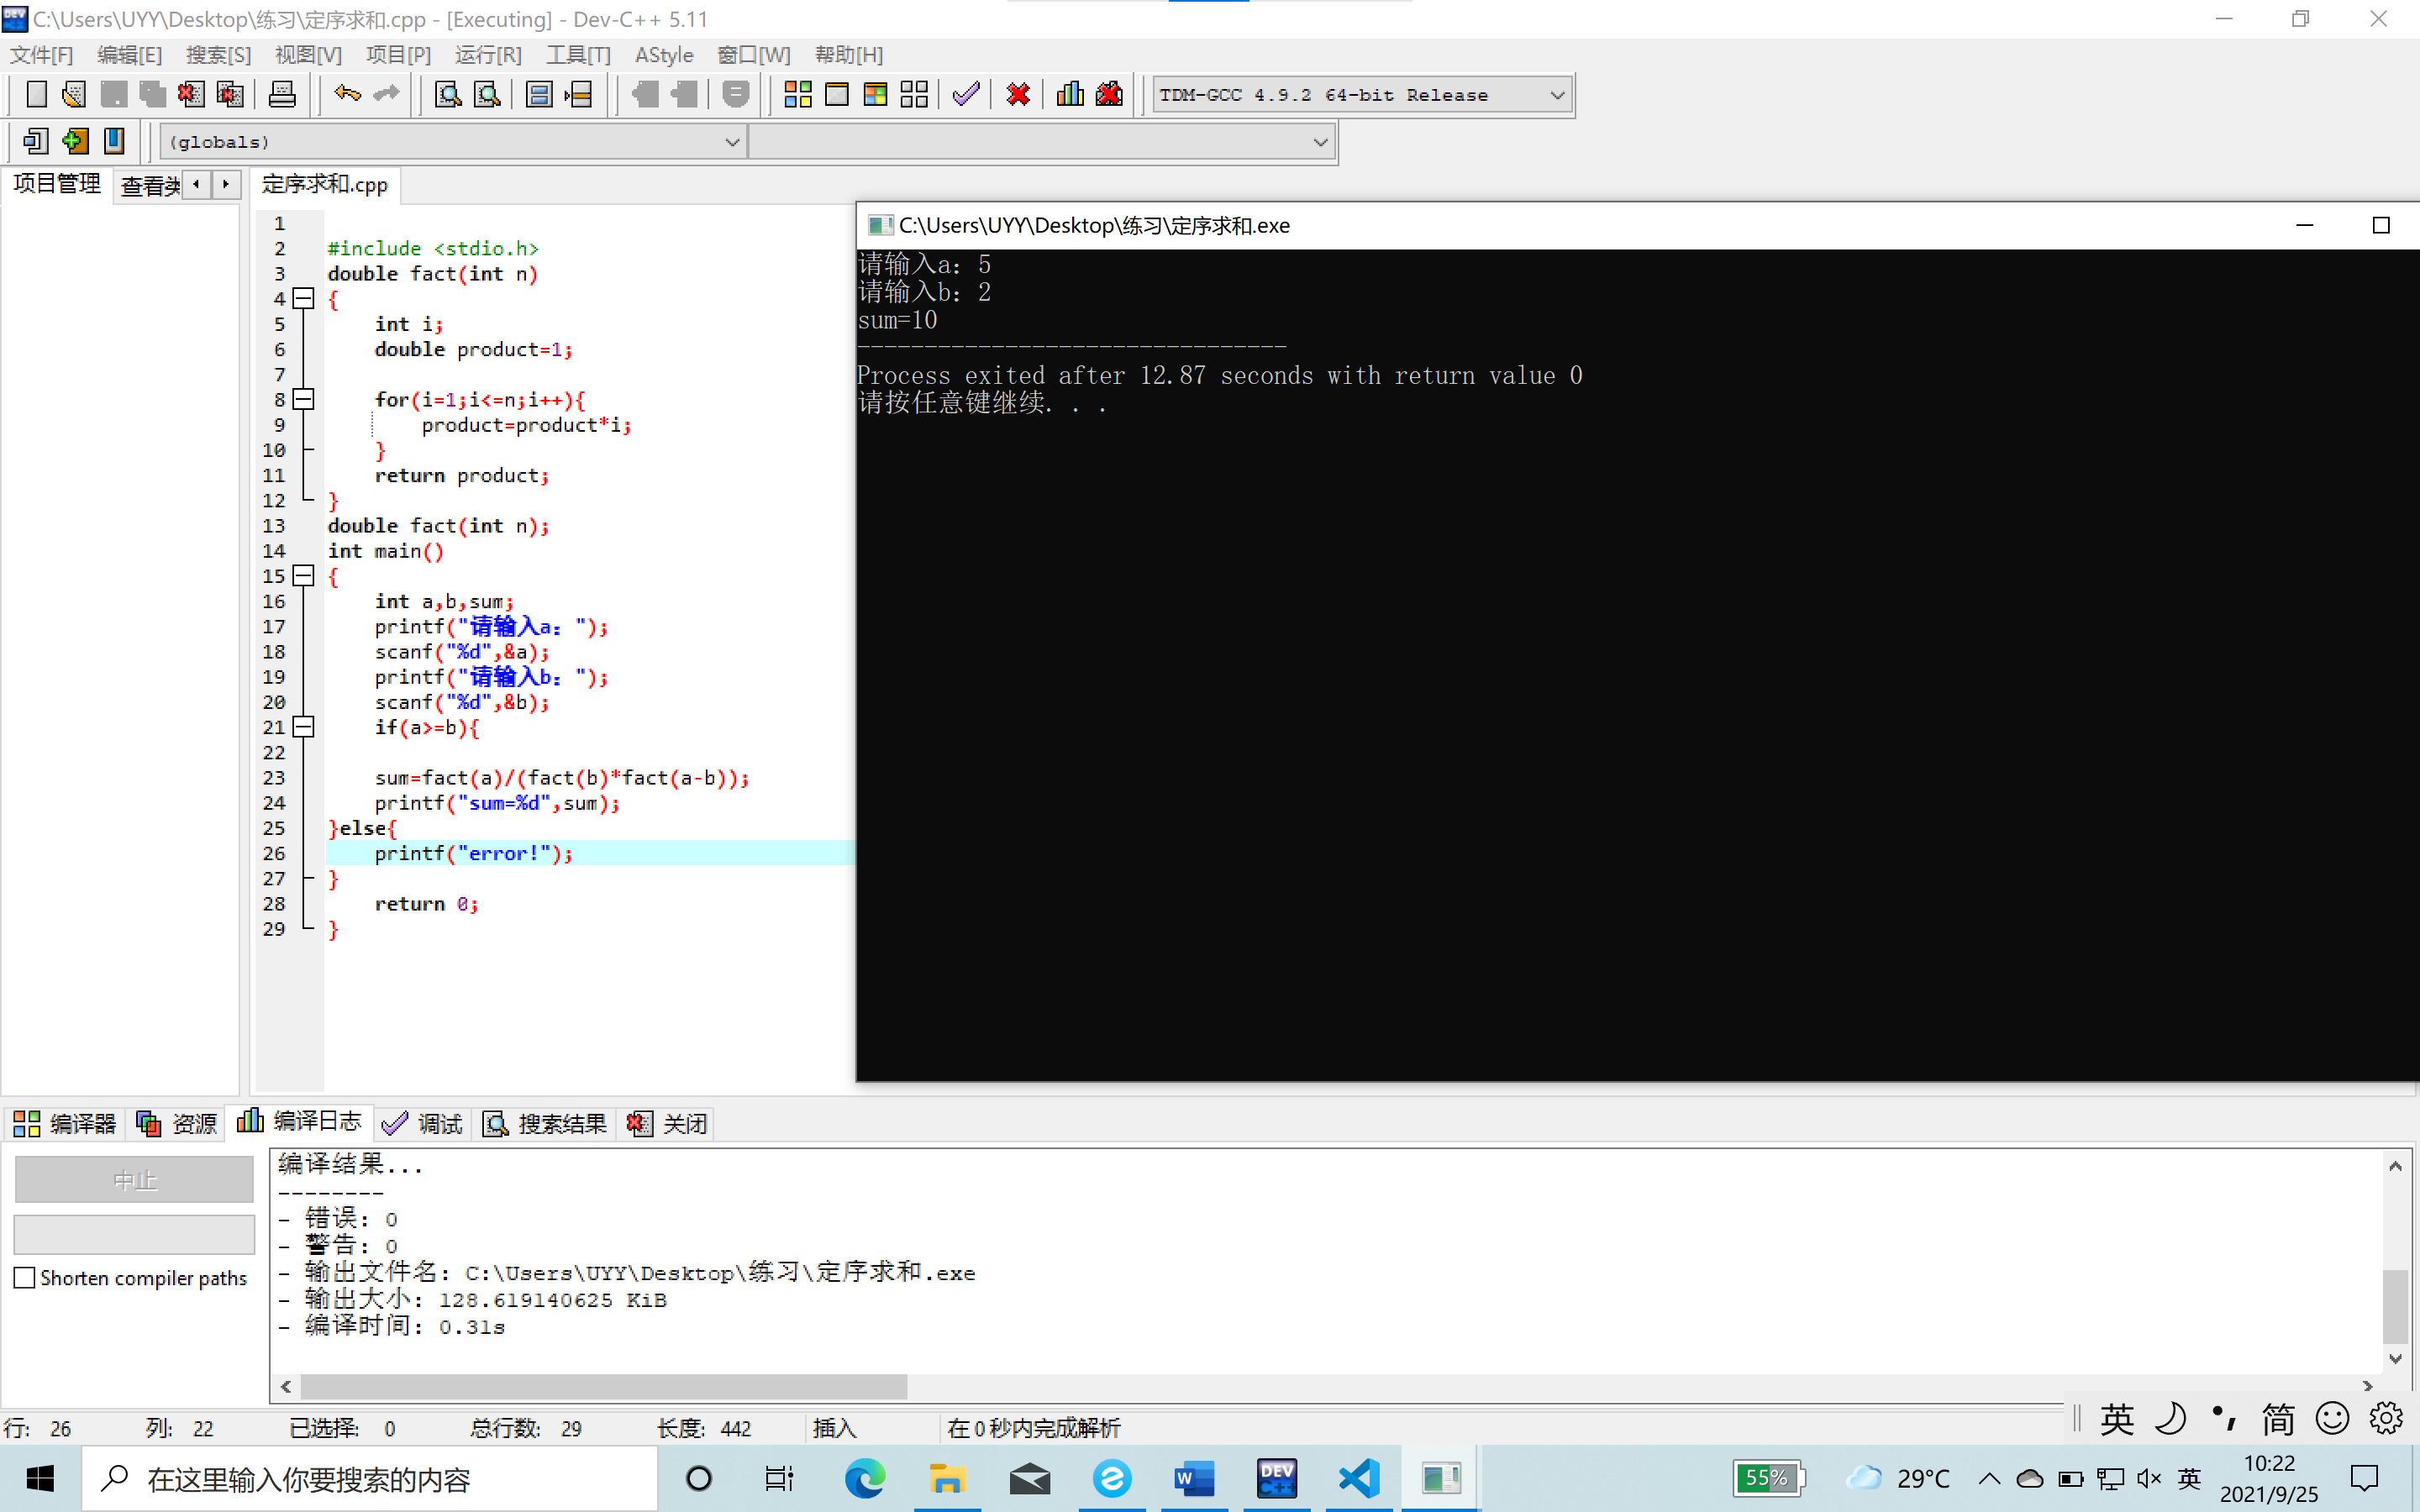Start debugging with the purple checkmark
This screenshot has height=1512, width=2420.
click(966, 95)
